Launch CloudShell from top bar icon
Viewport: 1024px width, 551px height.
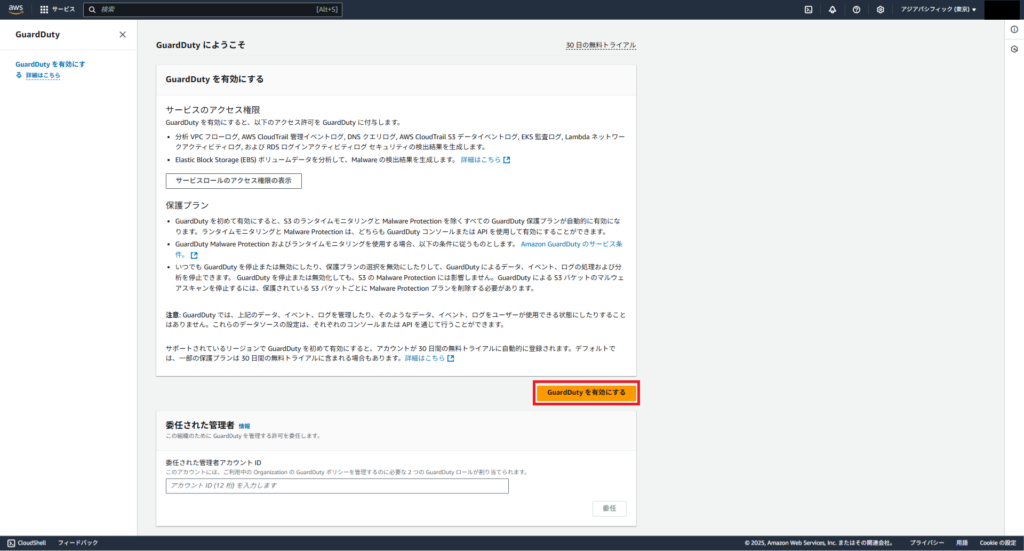tap(808, 9)
